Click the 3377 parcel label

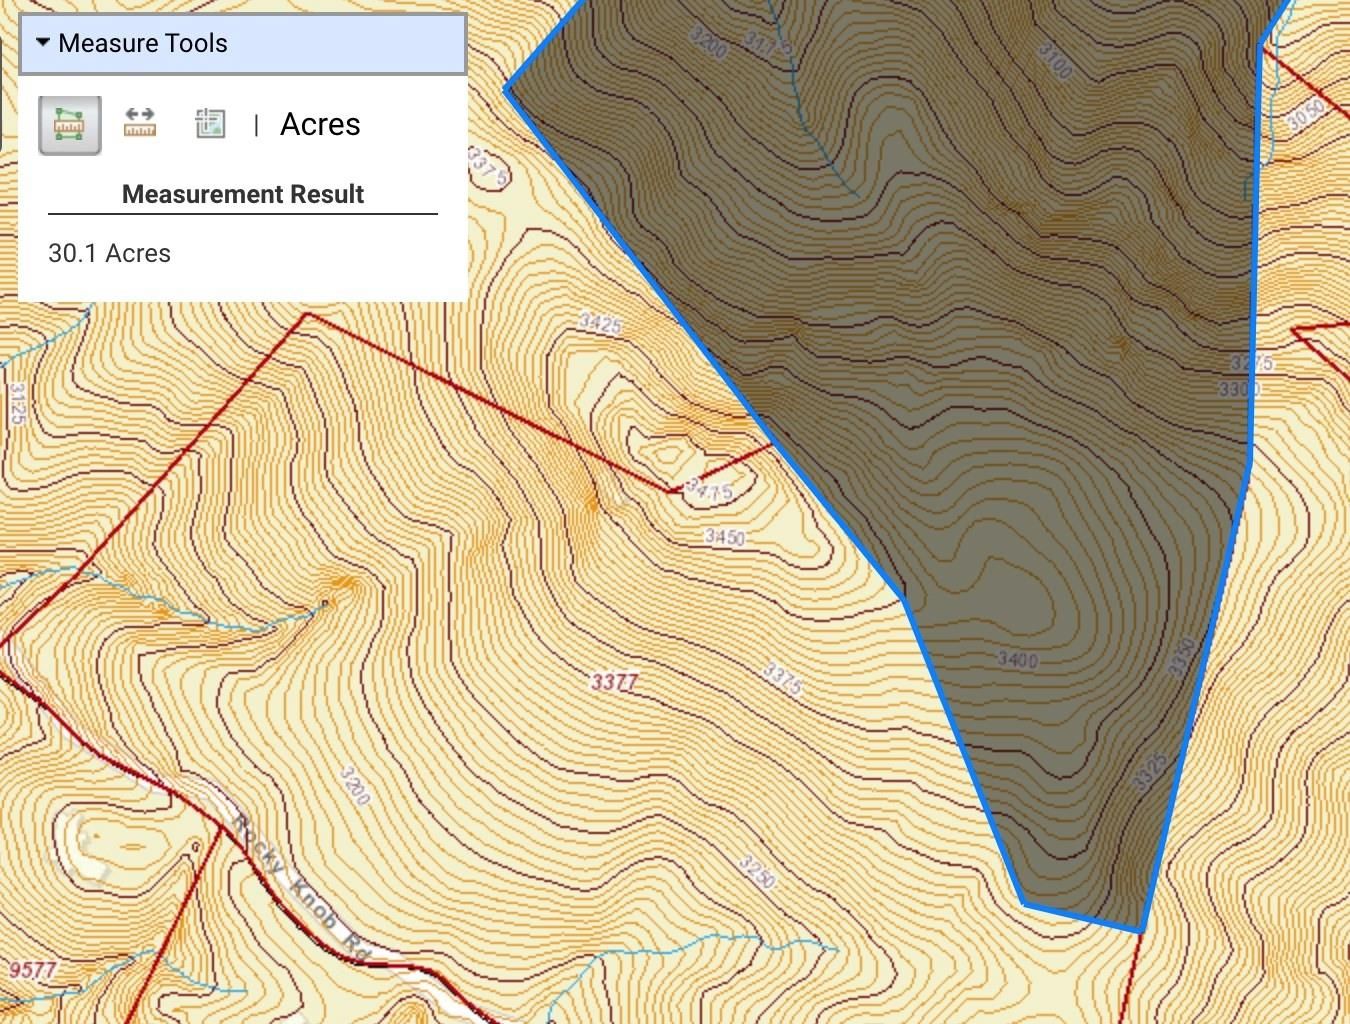coord(614,682)
